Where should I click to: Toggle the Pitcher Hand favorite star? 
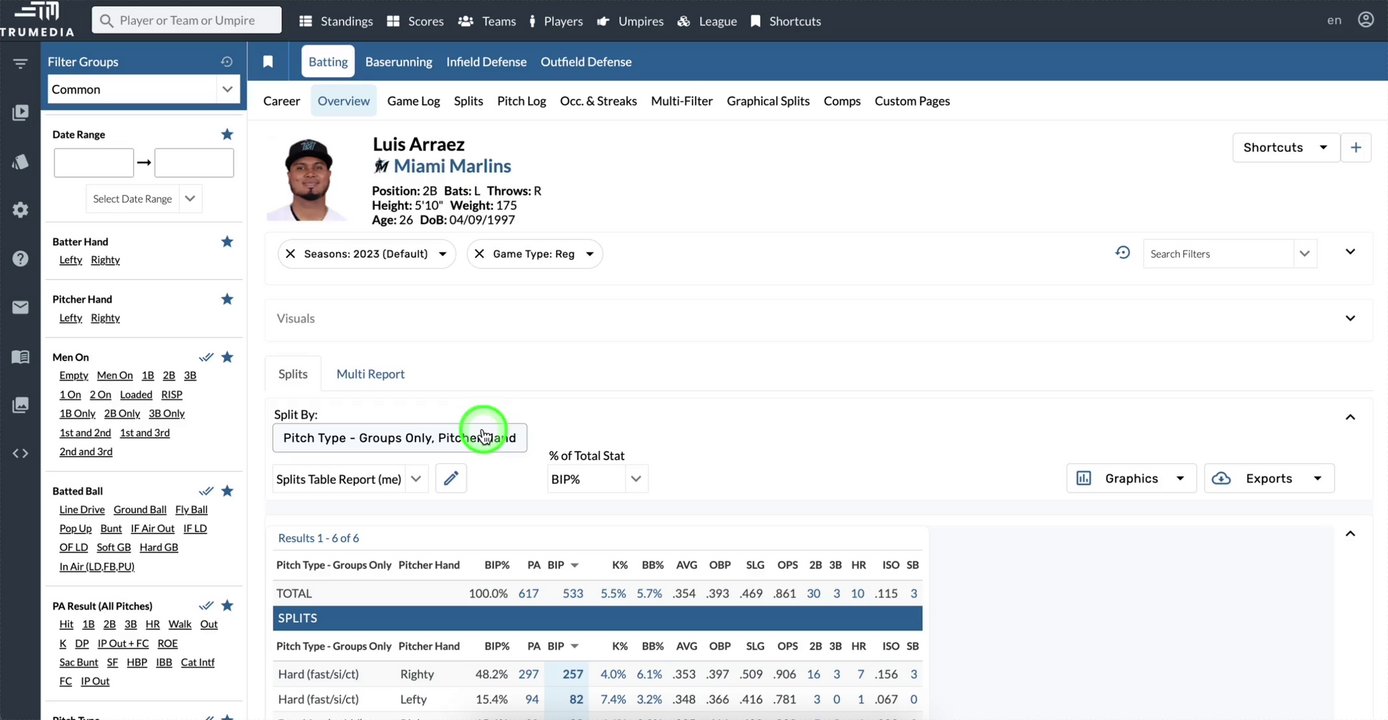227,299
